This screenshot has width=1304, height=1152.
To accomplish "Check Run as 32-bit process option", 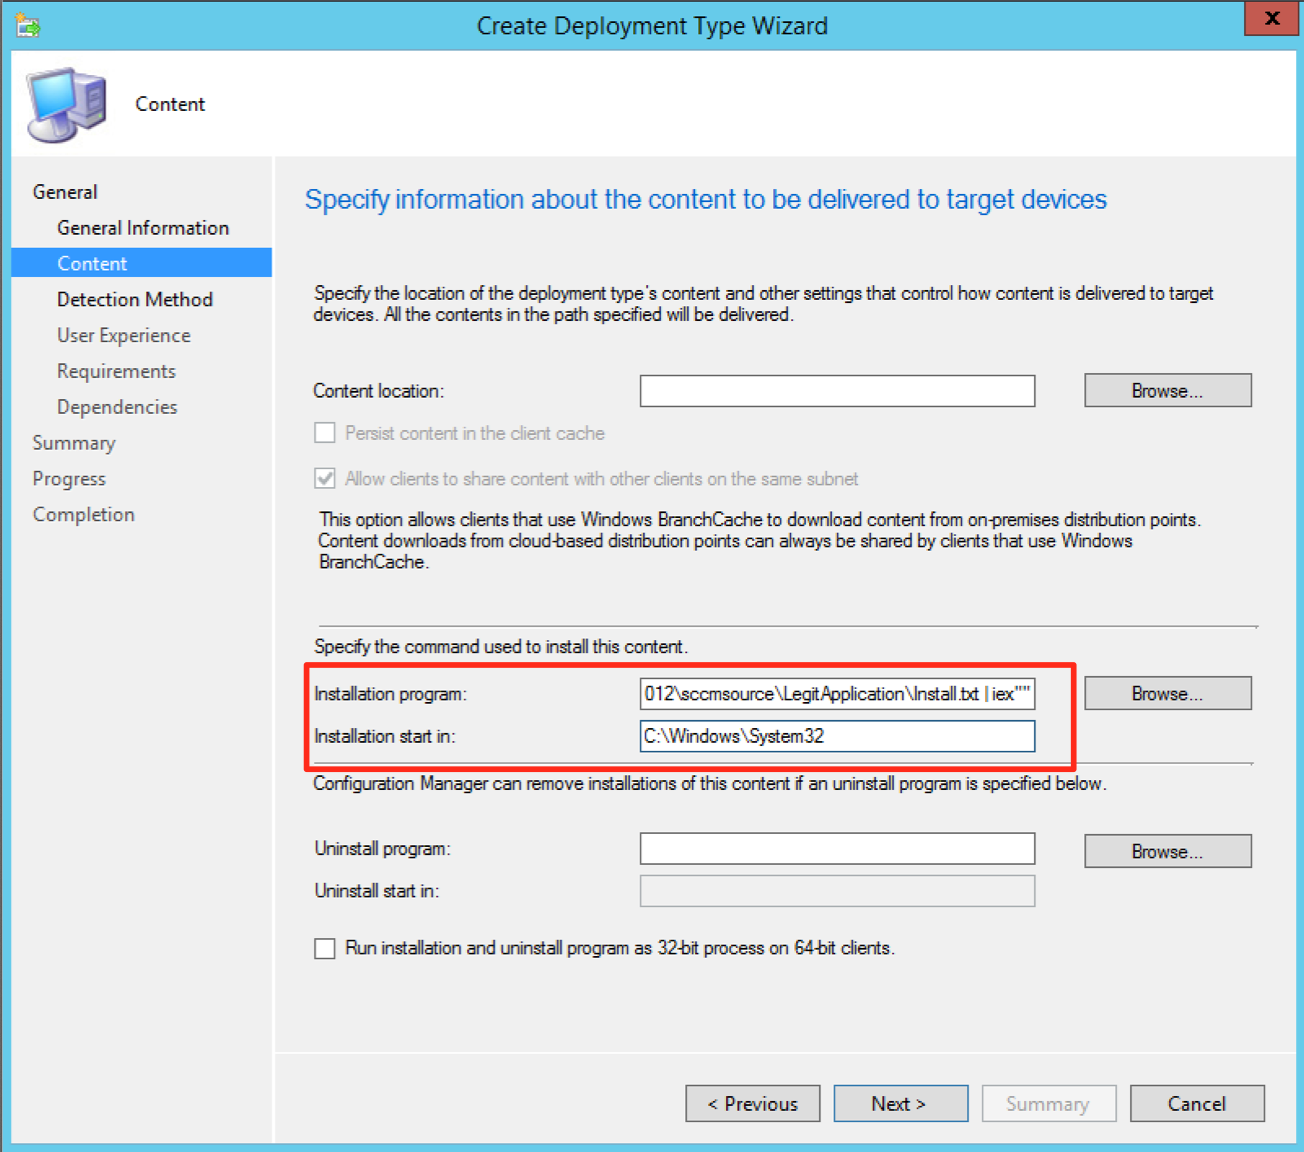I will click(x=325, y=948).
